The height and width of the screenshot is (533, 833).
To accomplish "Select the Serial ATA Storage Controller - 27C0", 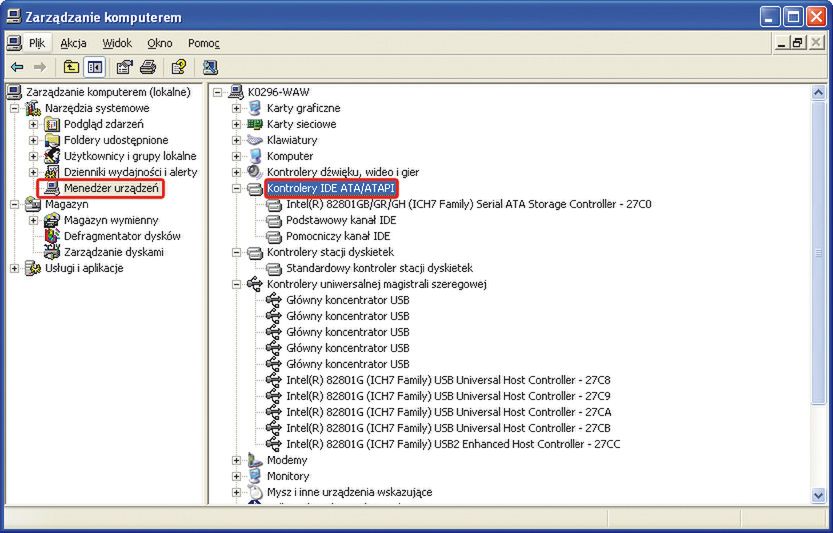I will (469, 204).
